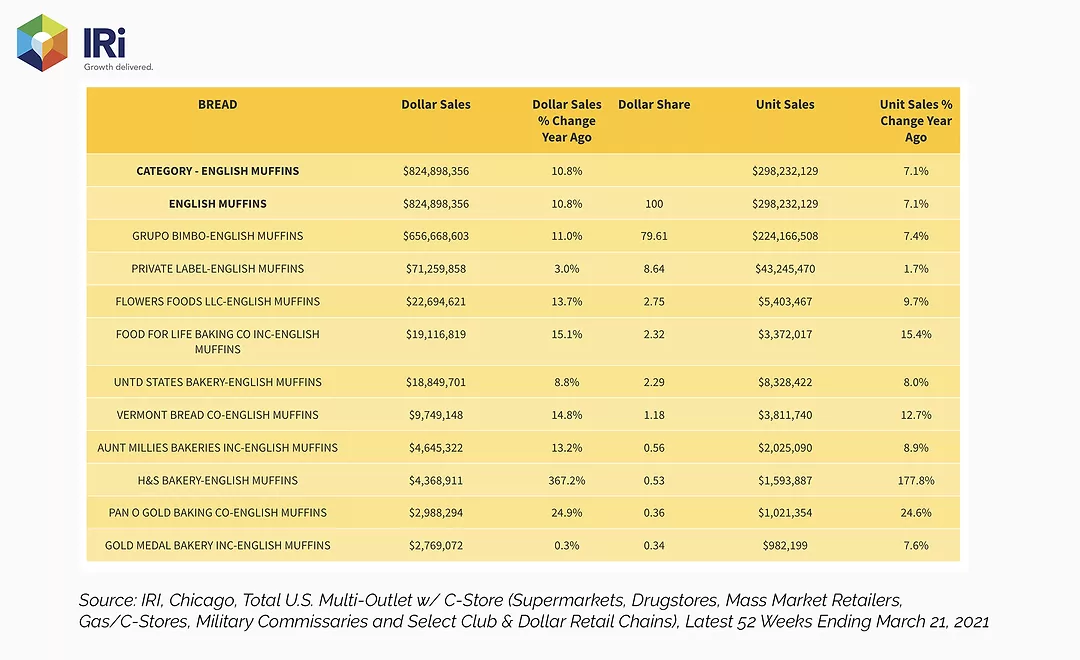Select the $982,199 unit sales value
The height and width of the screenshot is (660, 1080).
click(785, 545)
